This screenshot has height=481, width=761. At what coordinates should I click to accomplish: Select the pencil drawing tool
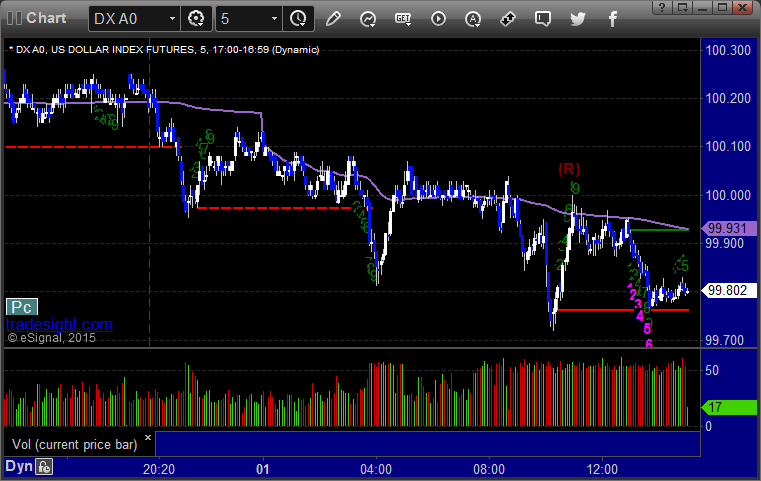click(333, 19)
